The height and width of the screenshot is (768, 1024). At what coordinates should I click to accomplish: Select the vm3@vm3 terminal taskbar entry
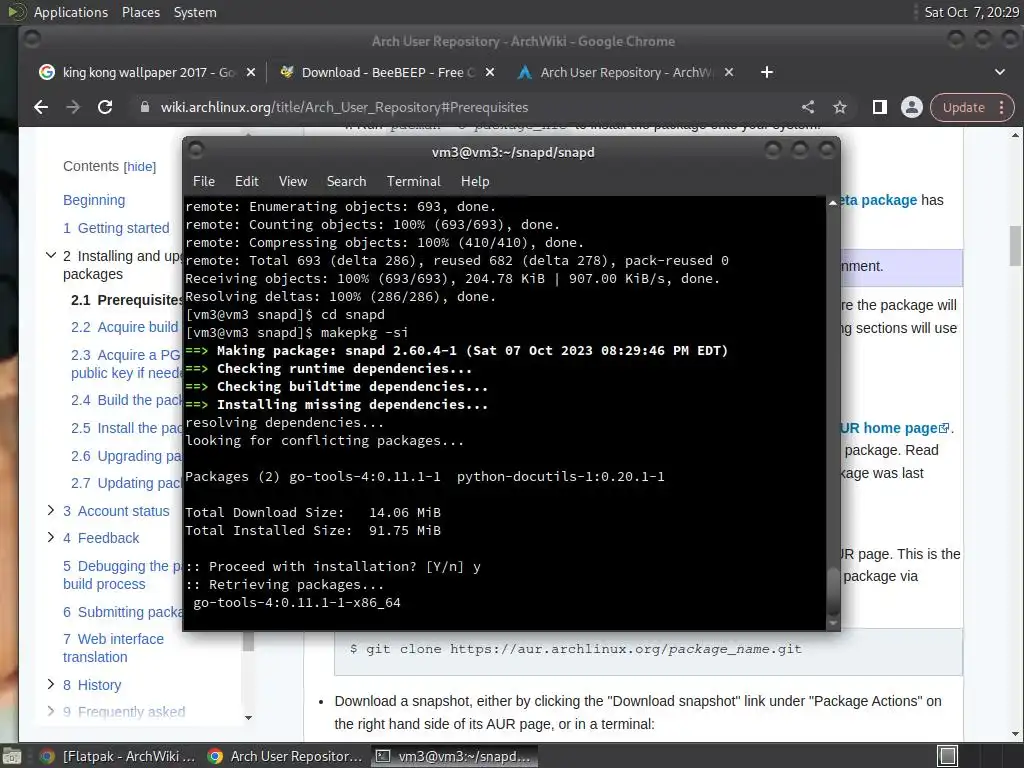455,756
